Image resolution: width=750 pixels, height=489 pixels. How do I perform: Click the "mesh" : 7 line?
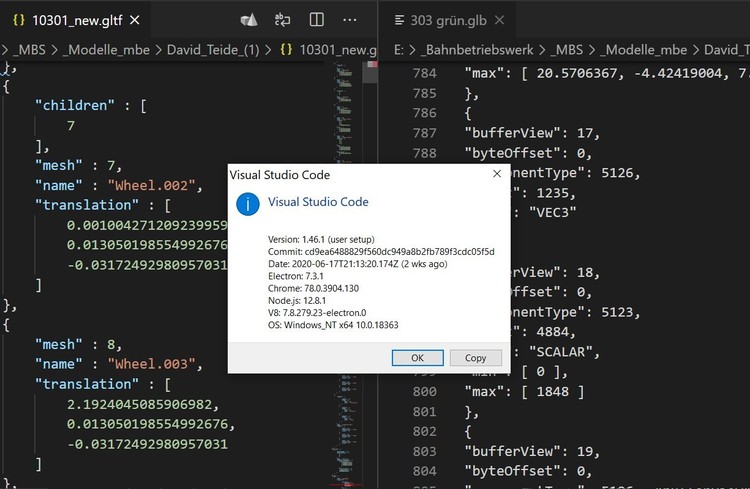pyautogui.click(x=78, y=166)
